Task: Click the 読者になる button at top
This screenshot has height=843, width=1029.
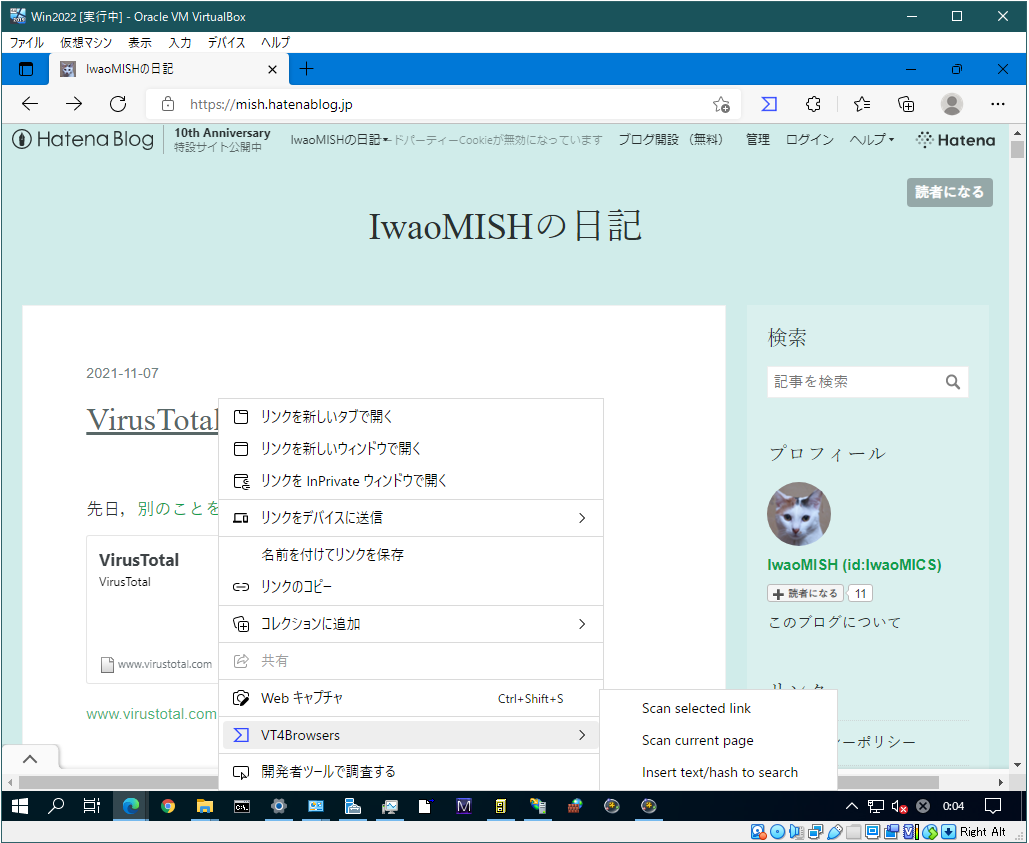Action: click(x=950, y=192)
